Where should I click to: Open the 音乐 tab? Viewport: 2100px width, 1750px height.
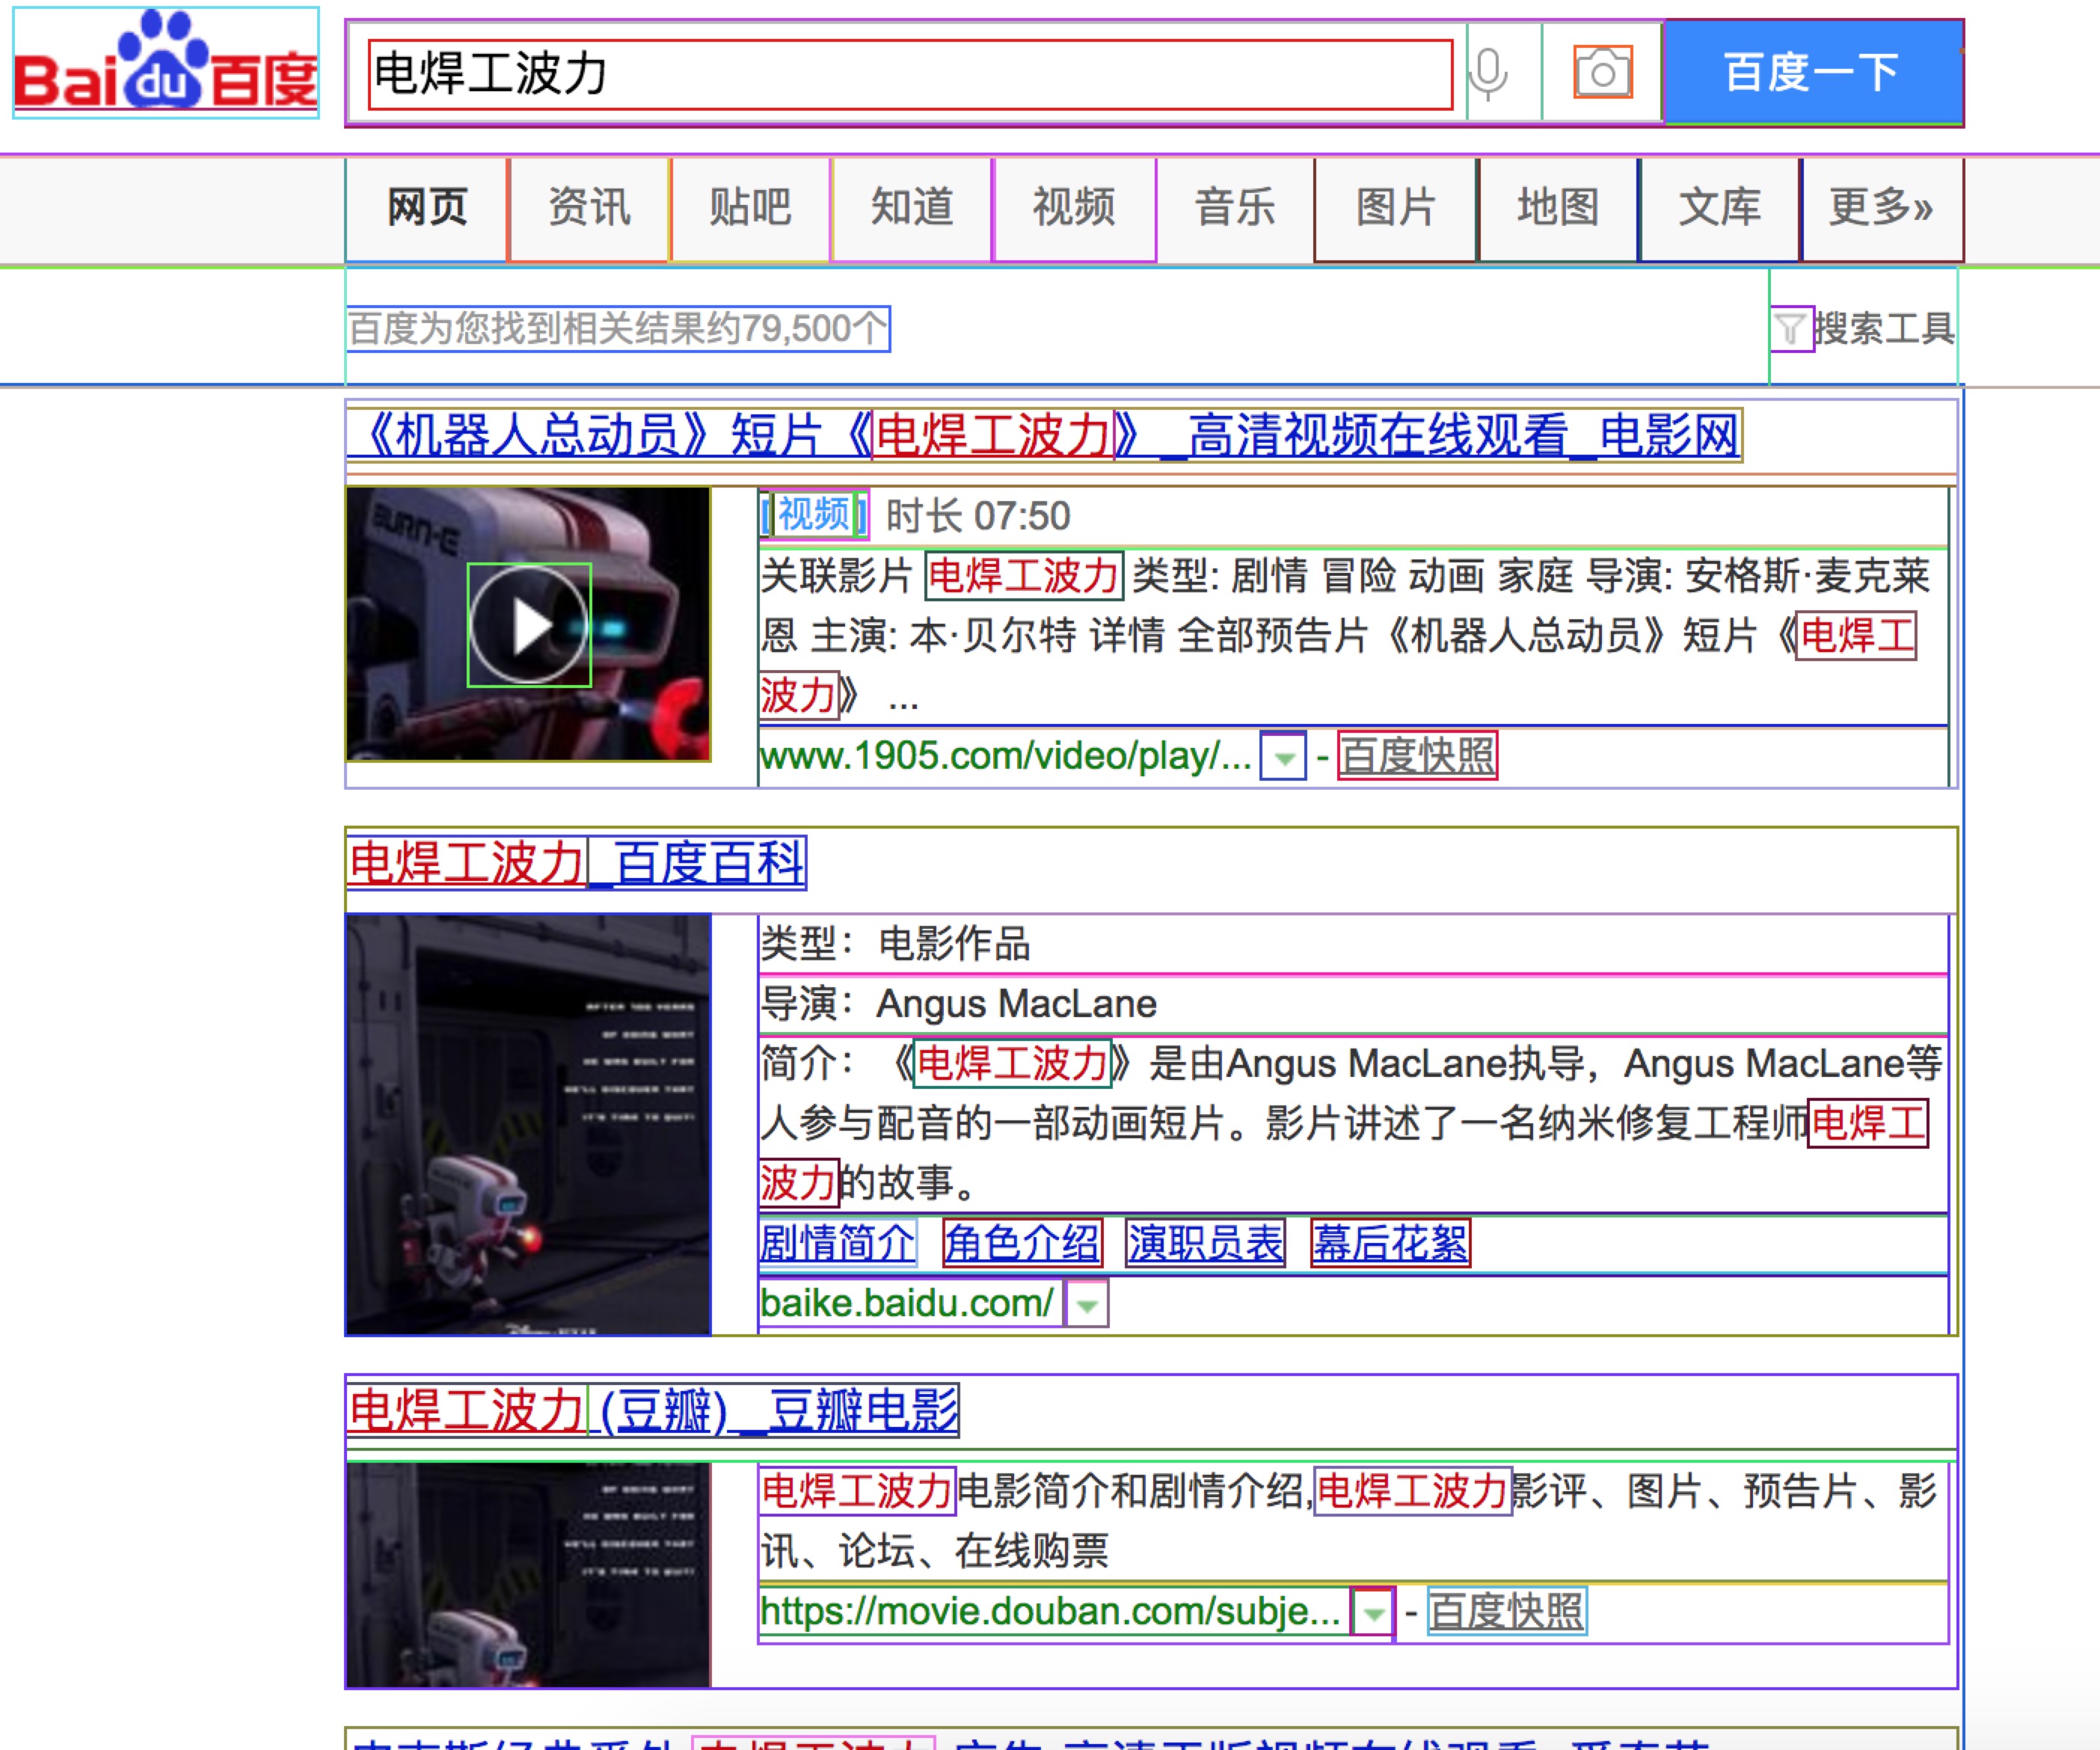(1235, 209)
